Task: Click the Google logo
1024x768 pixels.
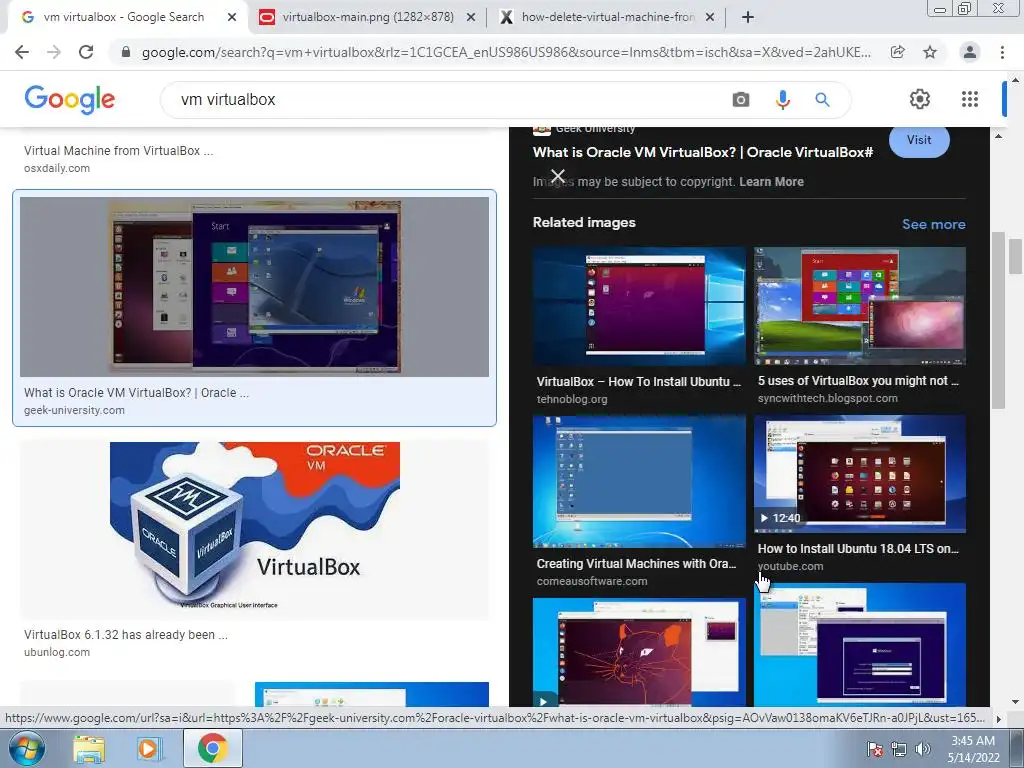Action: pyautogui.click(x=69, y=99)
